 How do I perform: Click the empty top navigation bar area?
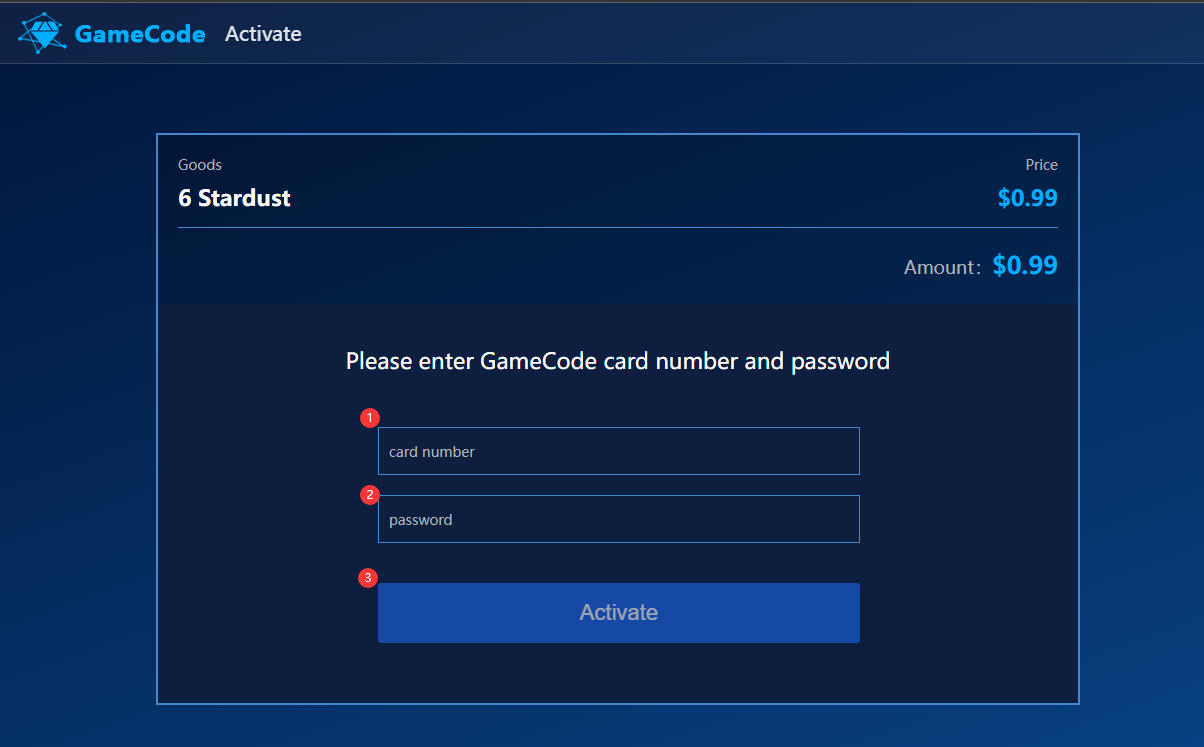click(x=750, y=33)
